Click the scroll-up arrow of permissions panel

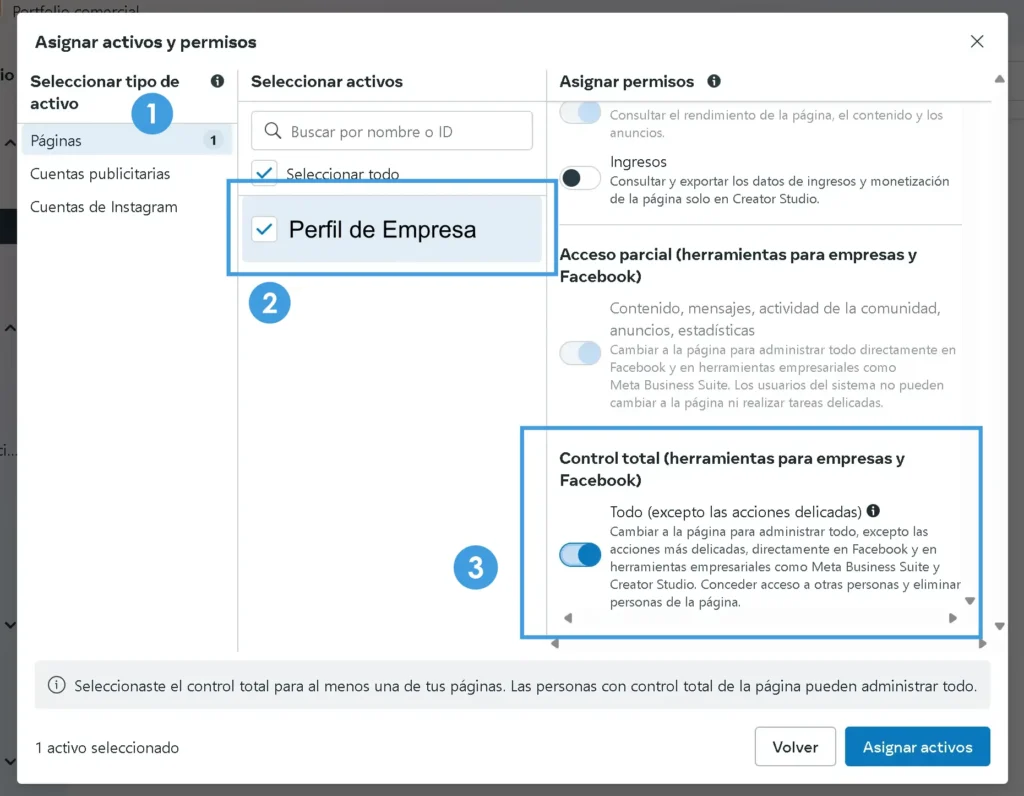(999, 79)
